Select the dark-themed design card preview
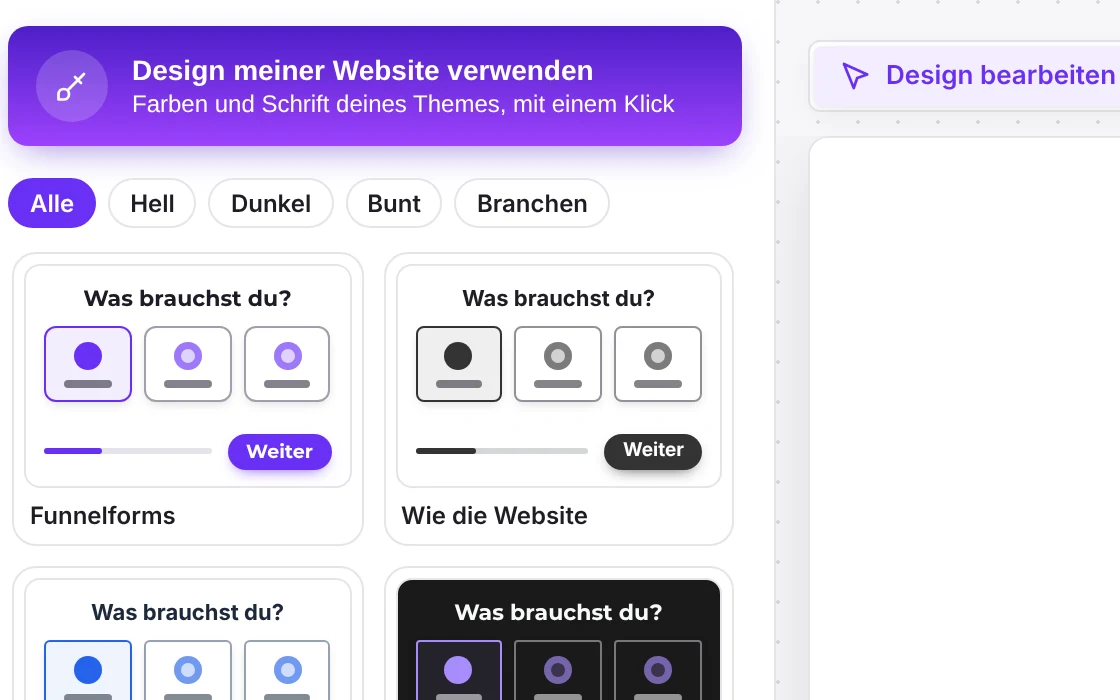Image resolution: width=1120 pixels, height=700 pixels. (559, 639)
